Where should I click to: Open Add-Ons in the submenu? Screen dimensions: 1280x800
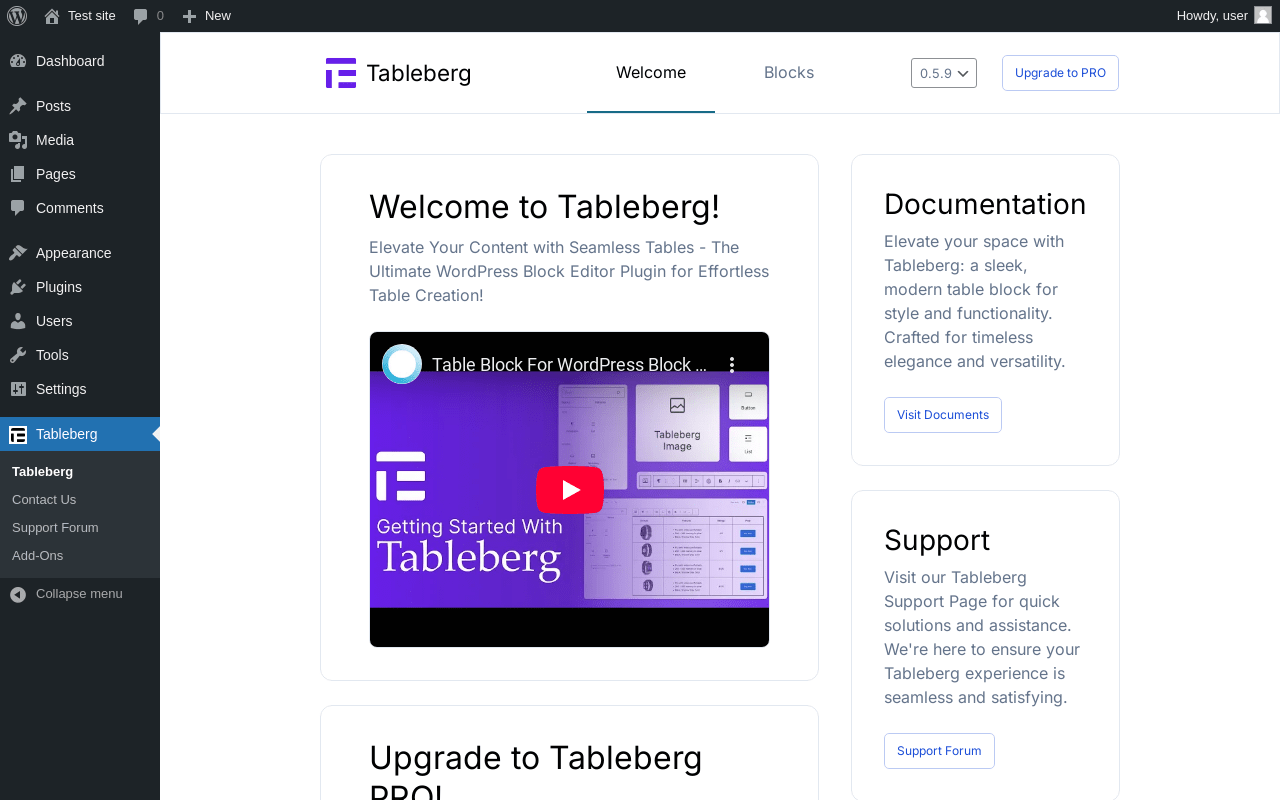pos(80,555)
